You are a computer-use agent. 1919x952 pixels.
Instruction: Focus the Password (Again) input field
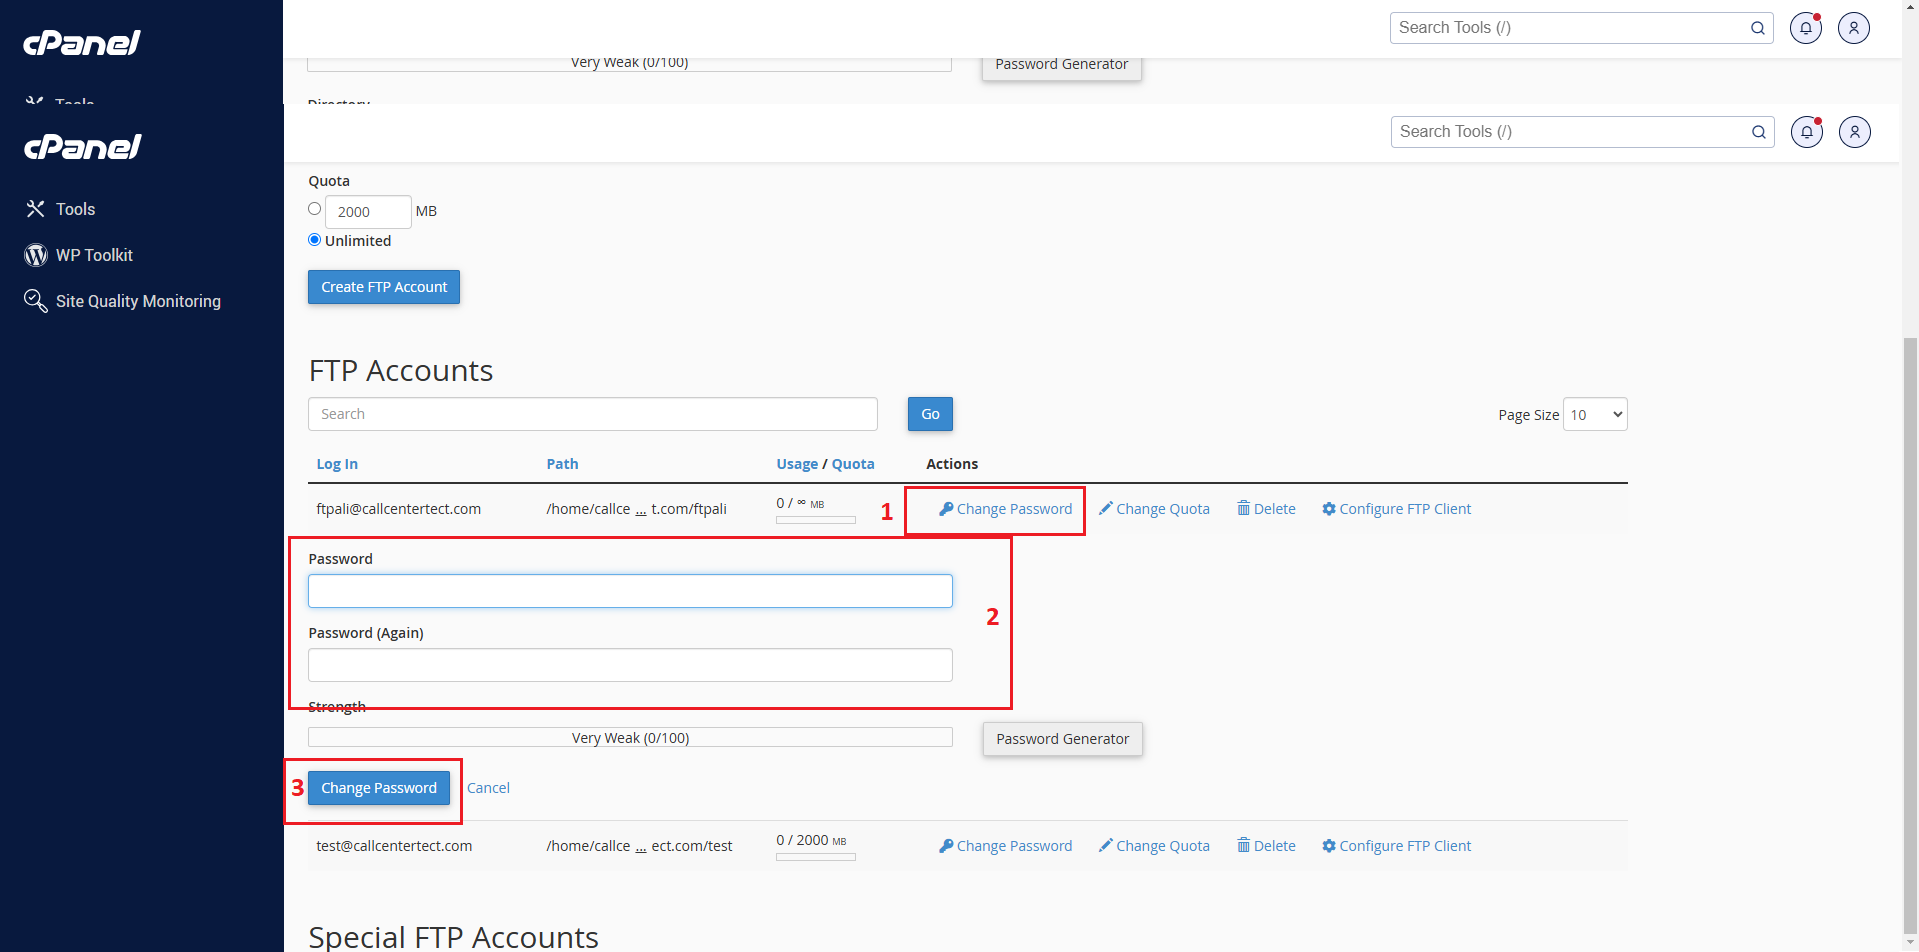(x=630, y=665)
